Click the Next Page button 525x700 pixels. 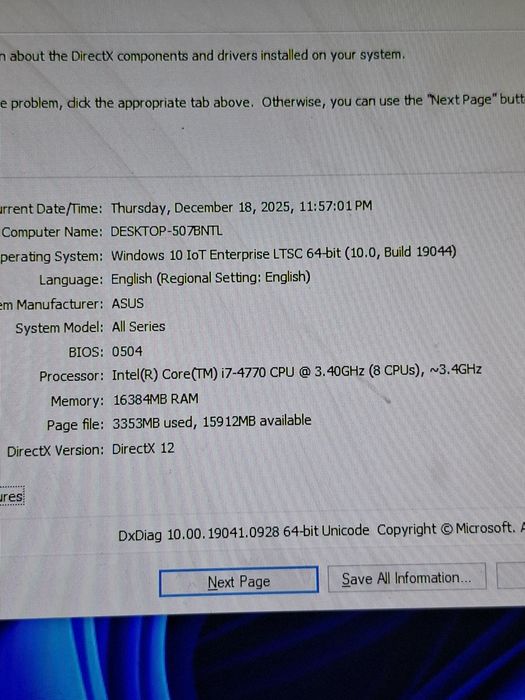point(239,581)
